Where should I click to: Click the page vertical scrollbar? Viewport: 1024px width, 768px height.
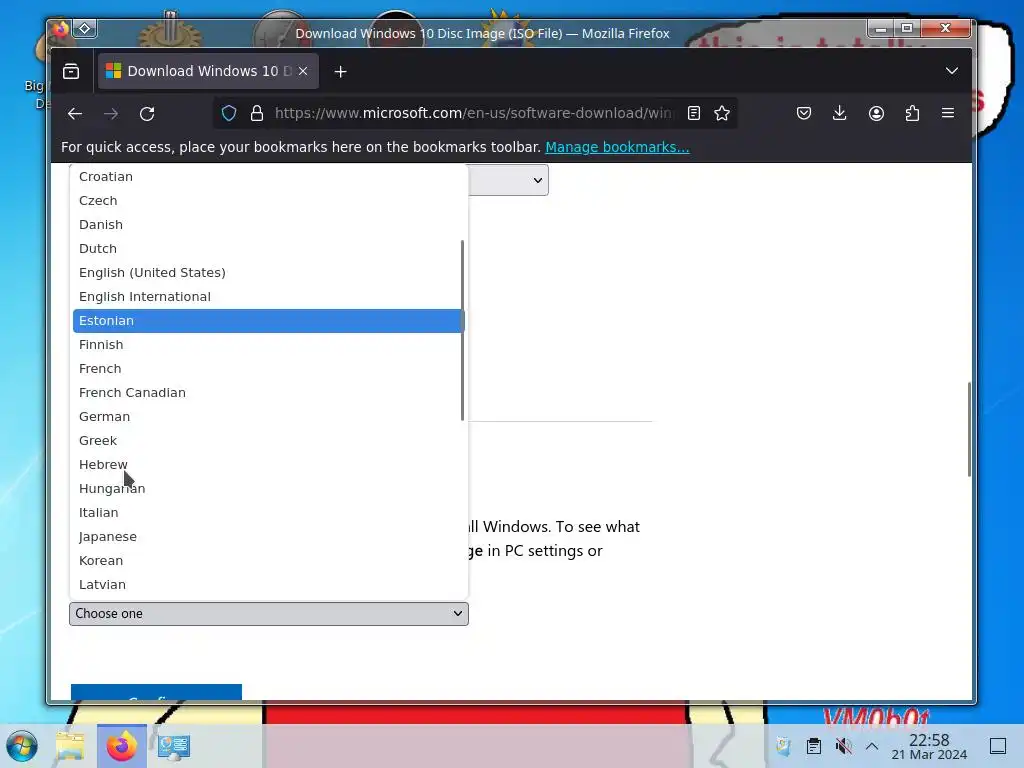(x=969, y=429)
